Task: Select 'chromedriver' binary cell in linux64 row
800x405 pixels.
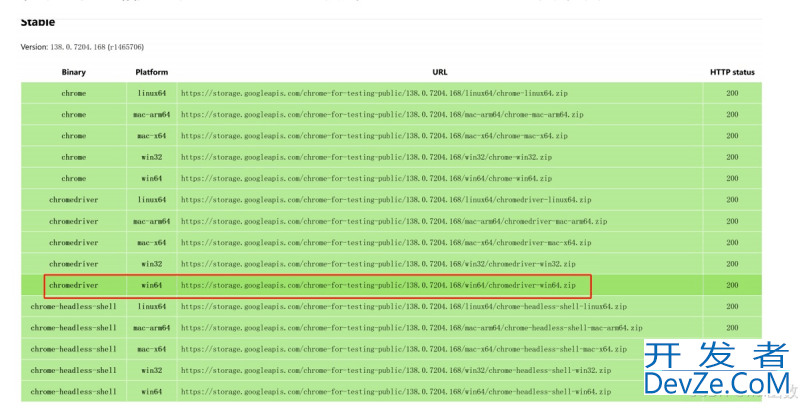Action: [73, 200]
